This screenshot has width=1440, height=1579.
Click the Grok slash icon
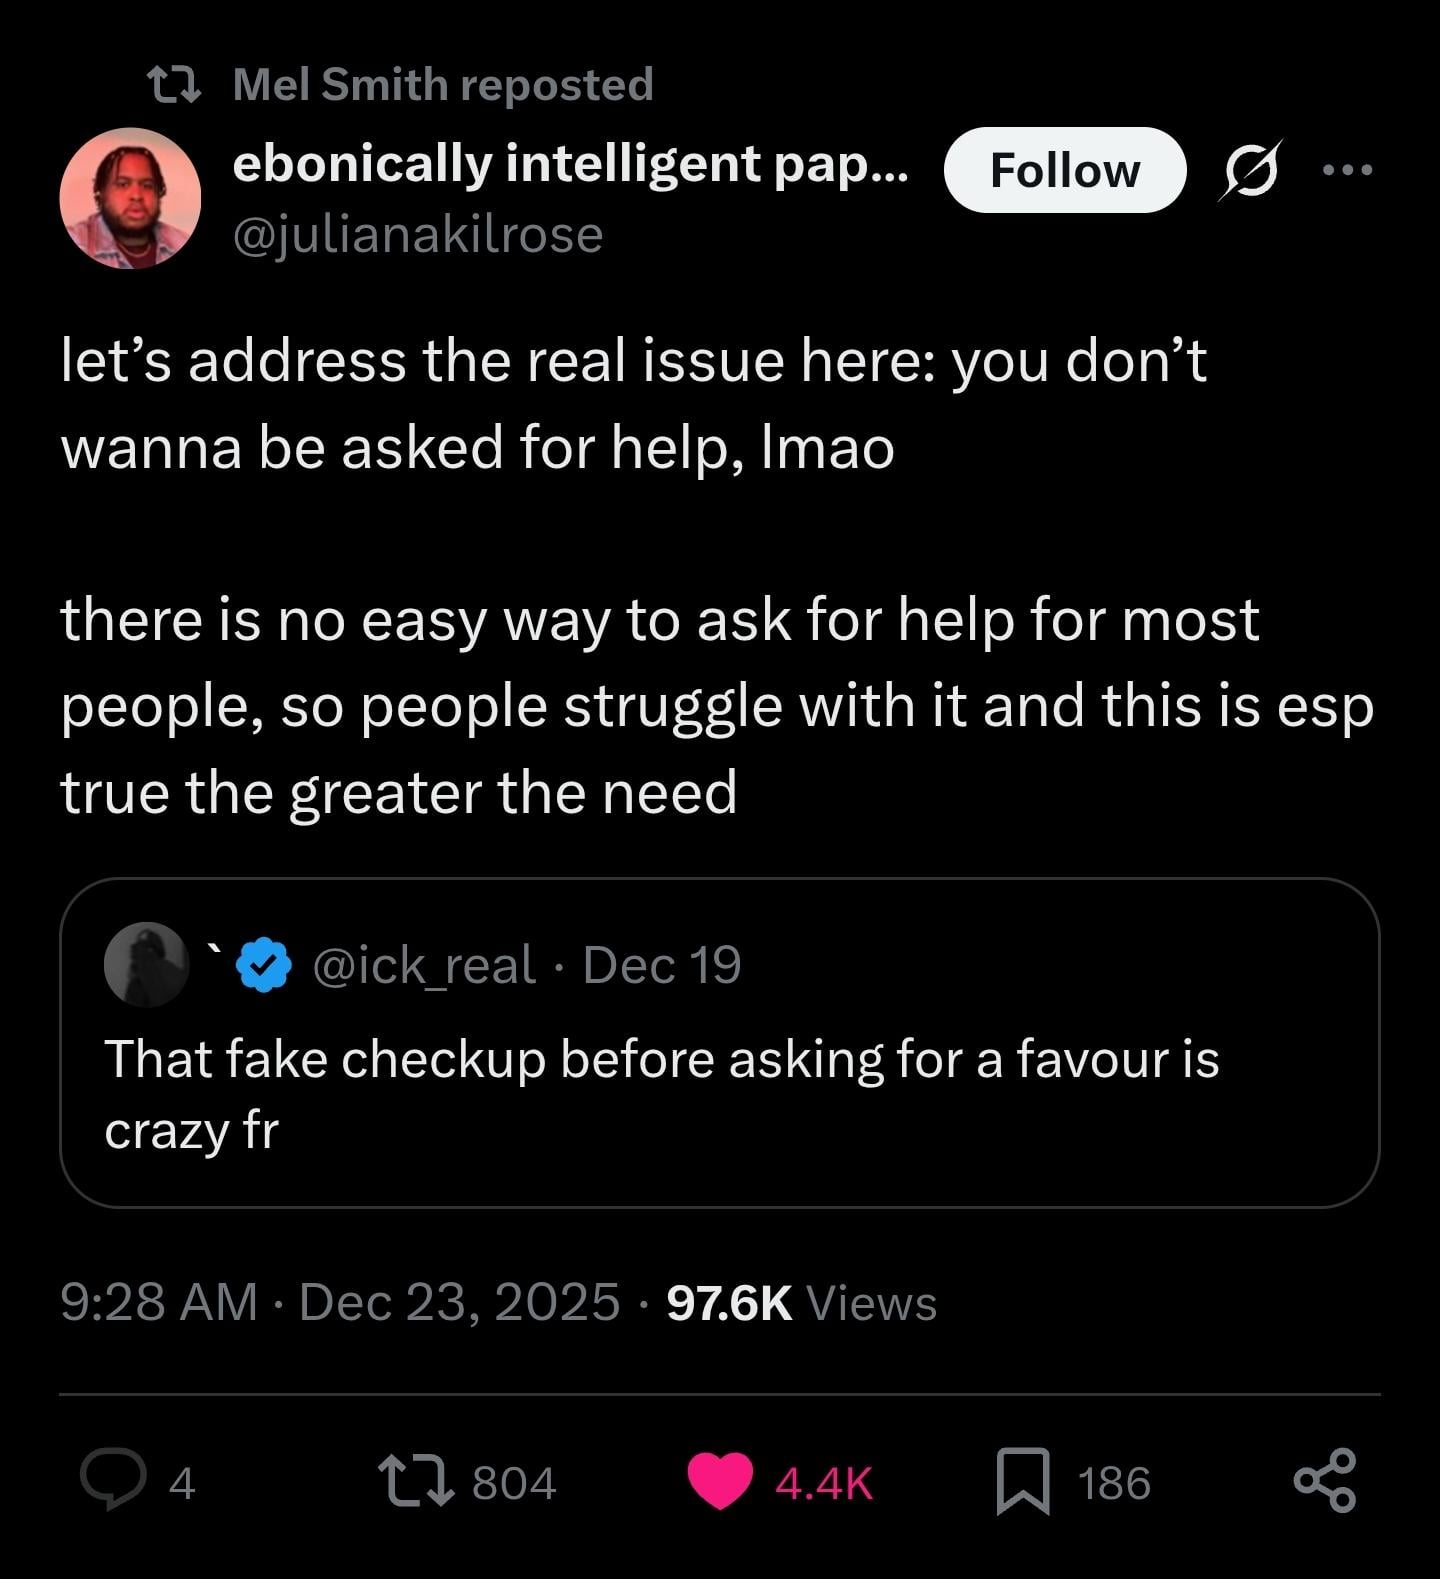coord(1250,170)
